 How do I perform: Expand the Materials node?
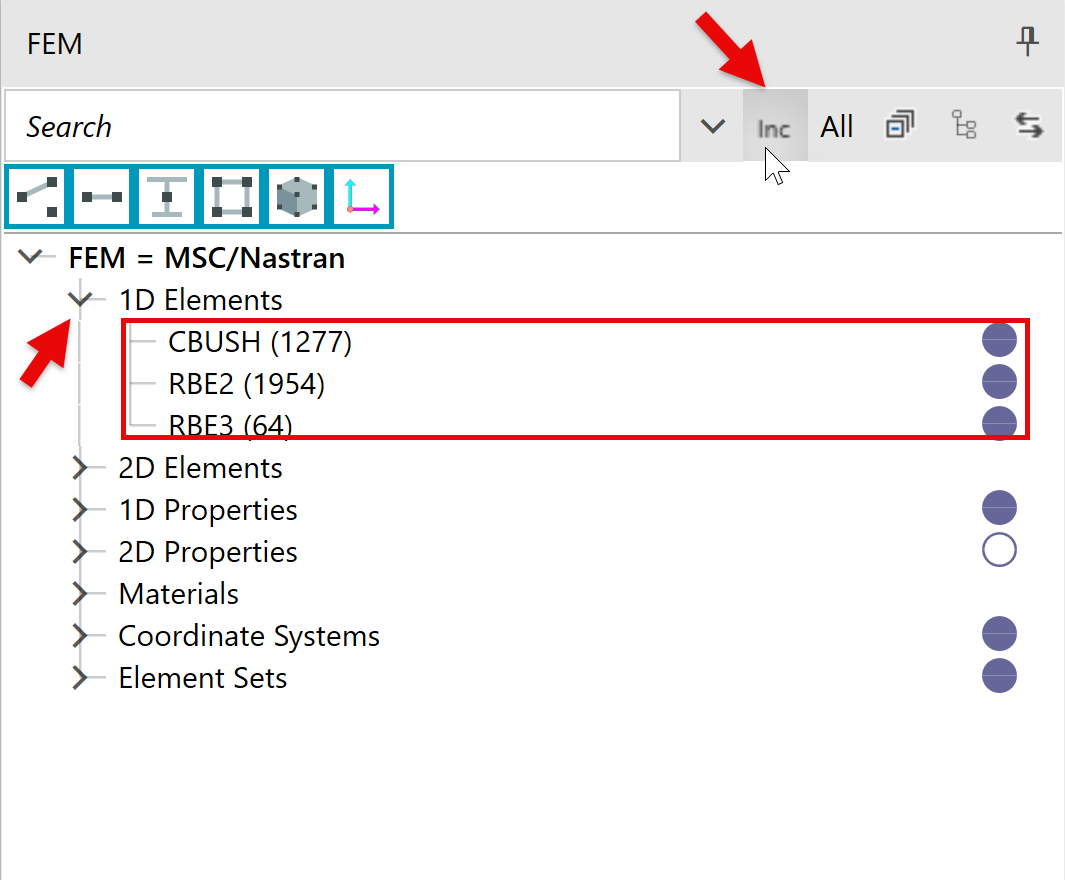pyautogui.click(x=79, y=593)
